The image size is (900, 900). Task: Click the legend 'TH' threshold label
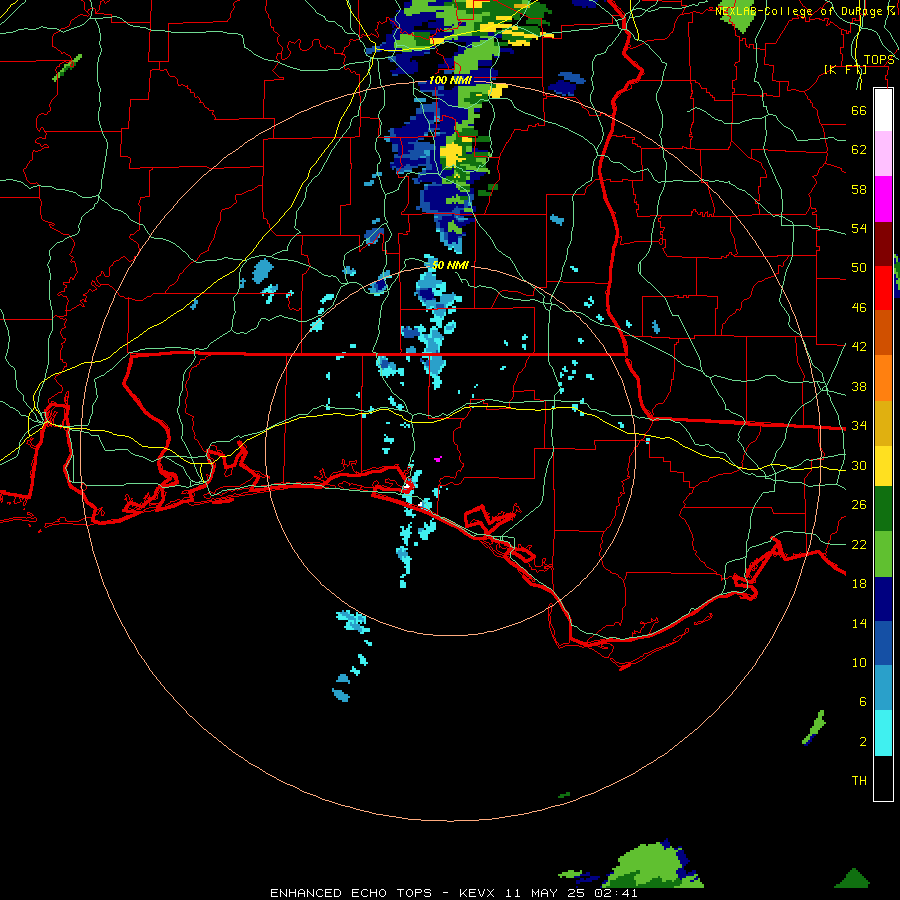coord(859,781)
